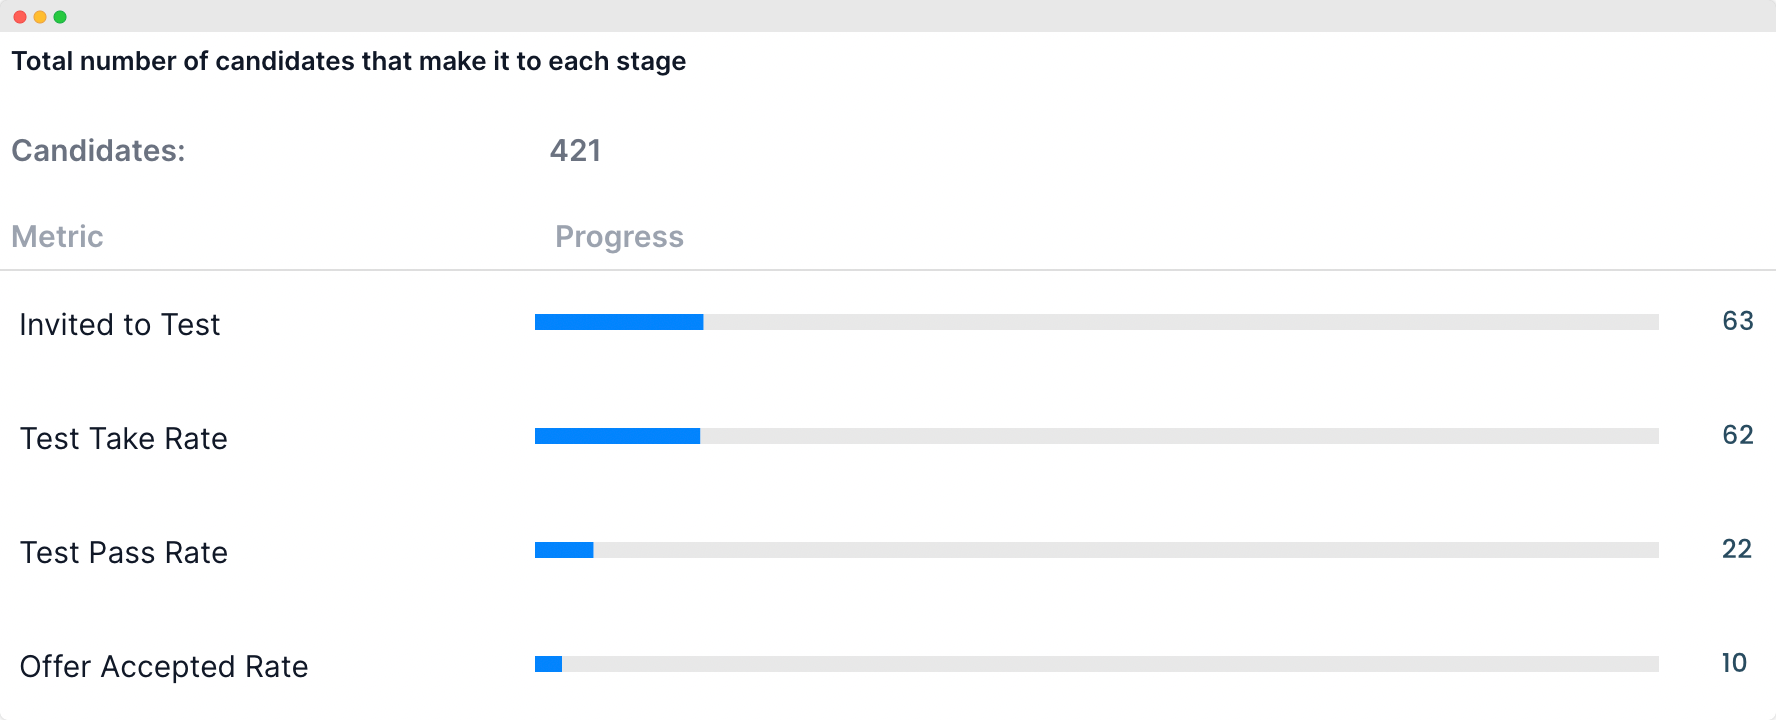Click the green maximize window button
The image size is (1776, 720).
point(60,17)
